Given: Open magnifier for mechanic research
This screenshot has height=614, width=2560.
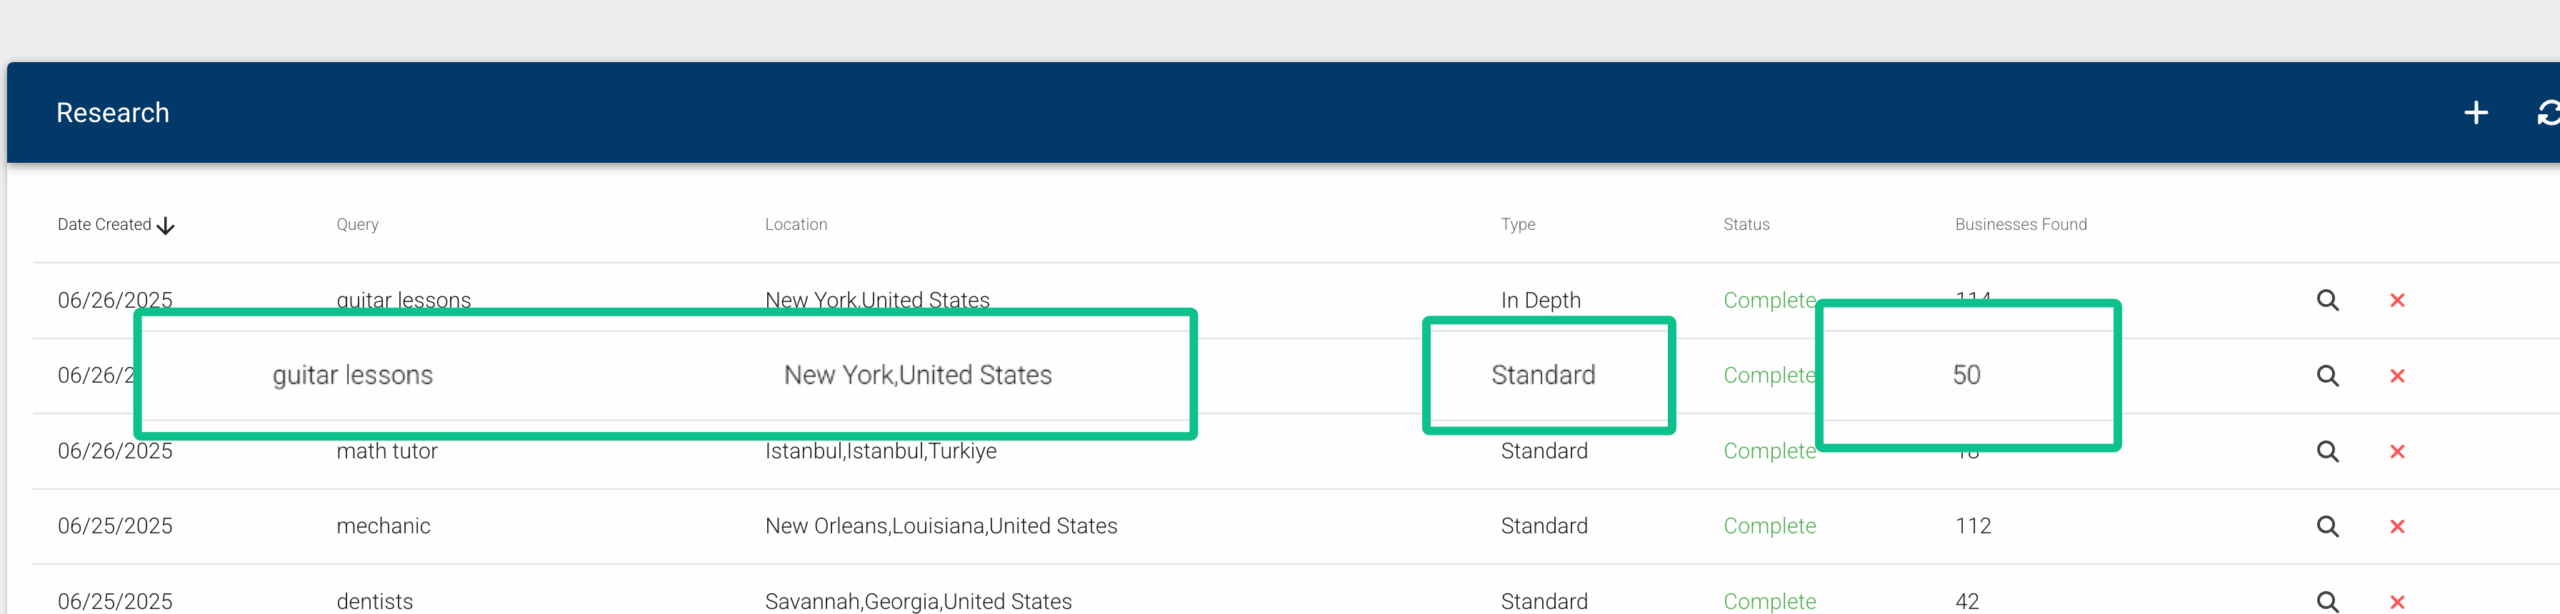Looking at the screenshot, I should point(2328,526).
